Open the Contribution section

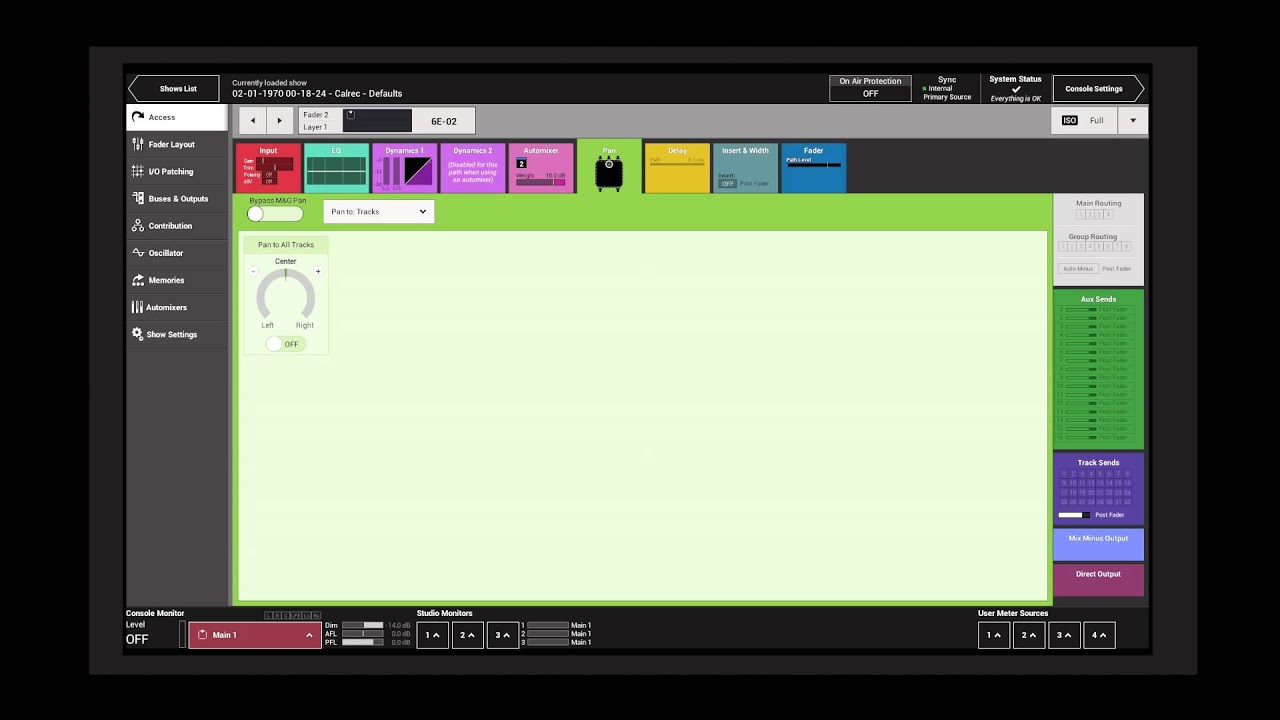click(x=177, y=225)
